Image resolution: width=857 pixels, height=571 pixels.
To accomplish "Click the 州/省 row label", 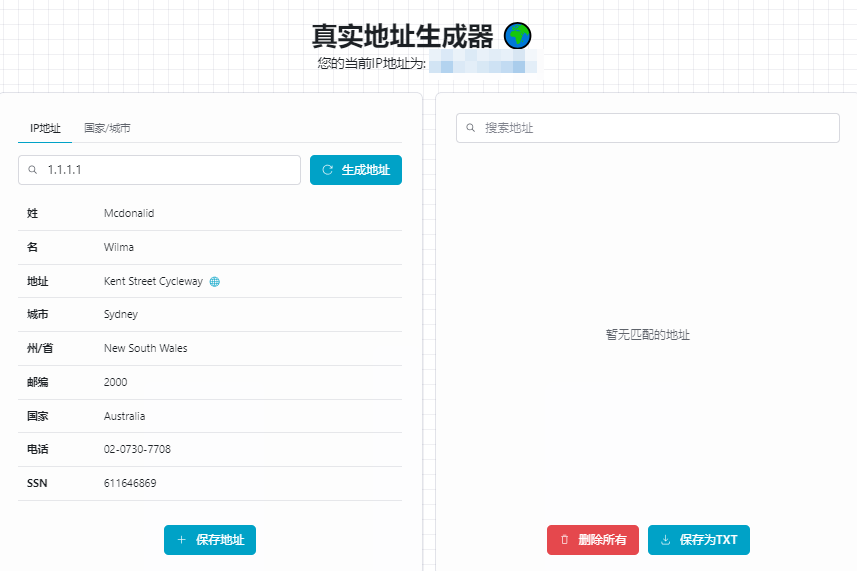I will 40,348.
